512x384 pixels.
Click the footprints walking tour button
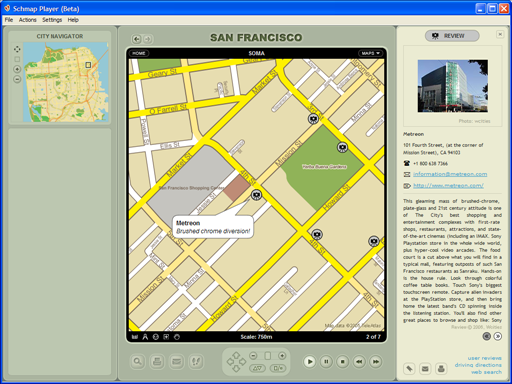196,361
